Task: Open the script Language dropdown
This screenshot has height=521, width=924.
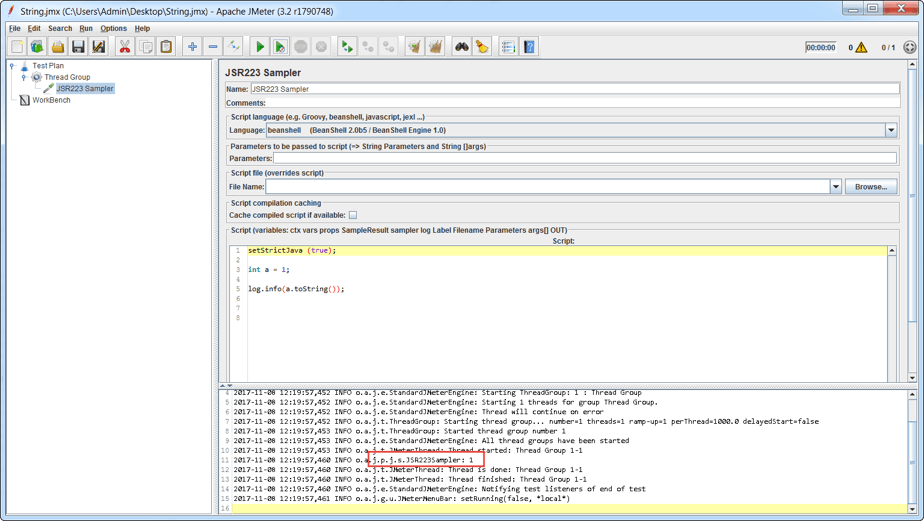Action: tap(891, 130)
